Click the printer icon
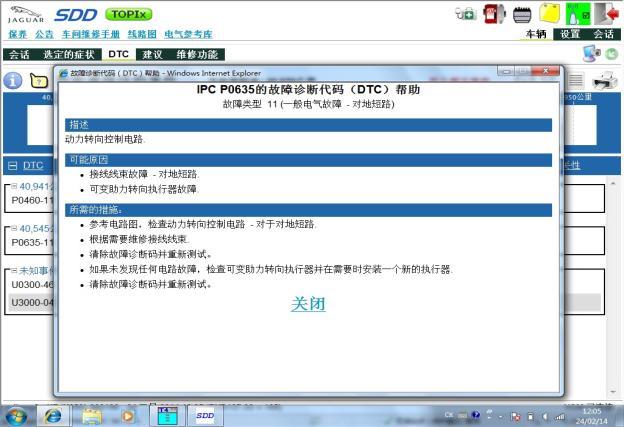The width and height of the screenshot is (624, 427). click(x=605, y=81)
